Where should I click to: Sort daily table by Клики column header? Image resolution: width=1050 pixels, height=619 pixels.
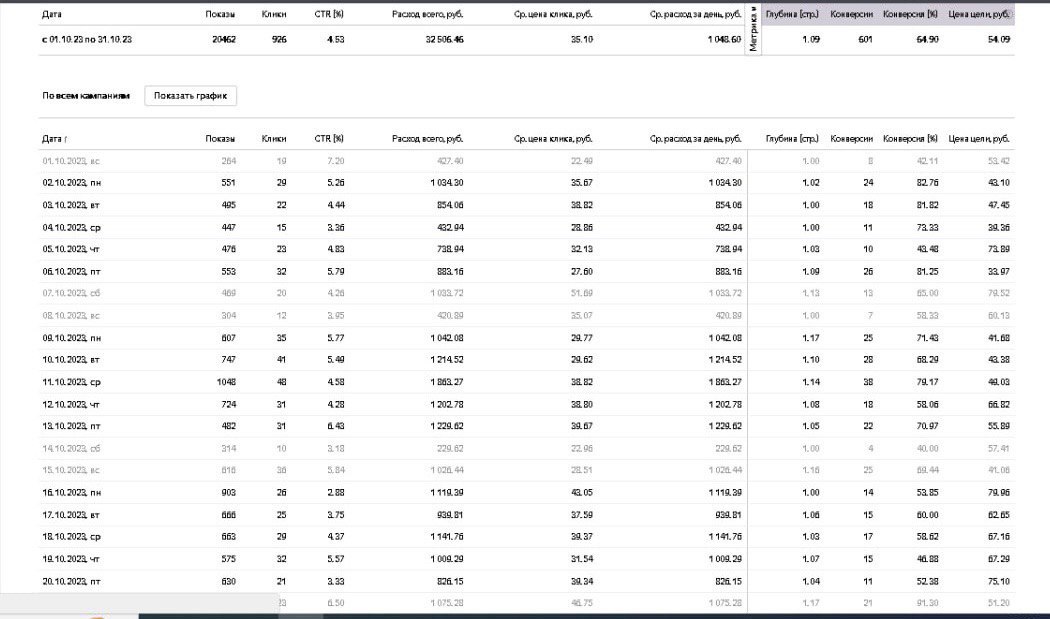coord(274,139)
